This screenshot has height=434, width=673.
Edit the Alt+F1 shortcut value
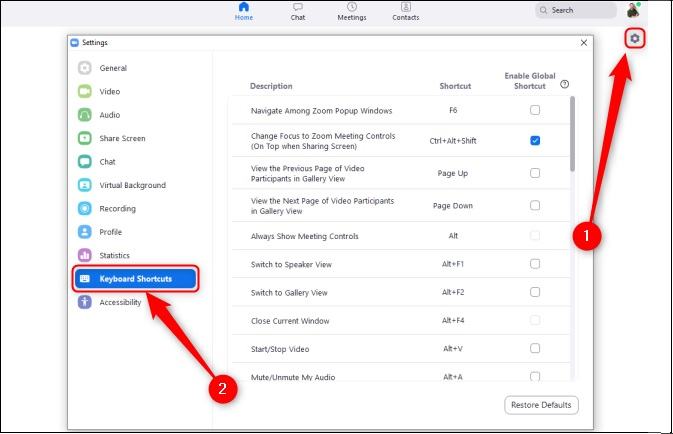[x=453, y=264]
